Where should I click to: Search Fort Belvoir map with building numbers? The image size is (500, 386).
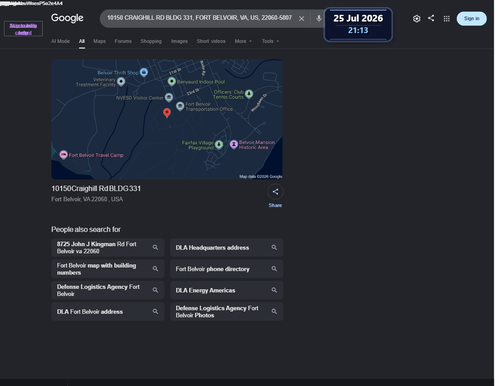pos(108,269)
